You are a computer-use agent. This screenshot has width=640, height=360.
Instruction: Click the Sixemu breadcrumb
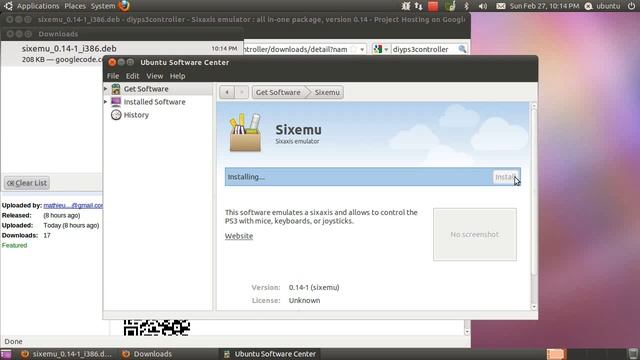click(x=327, y=92)
